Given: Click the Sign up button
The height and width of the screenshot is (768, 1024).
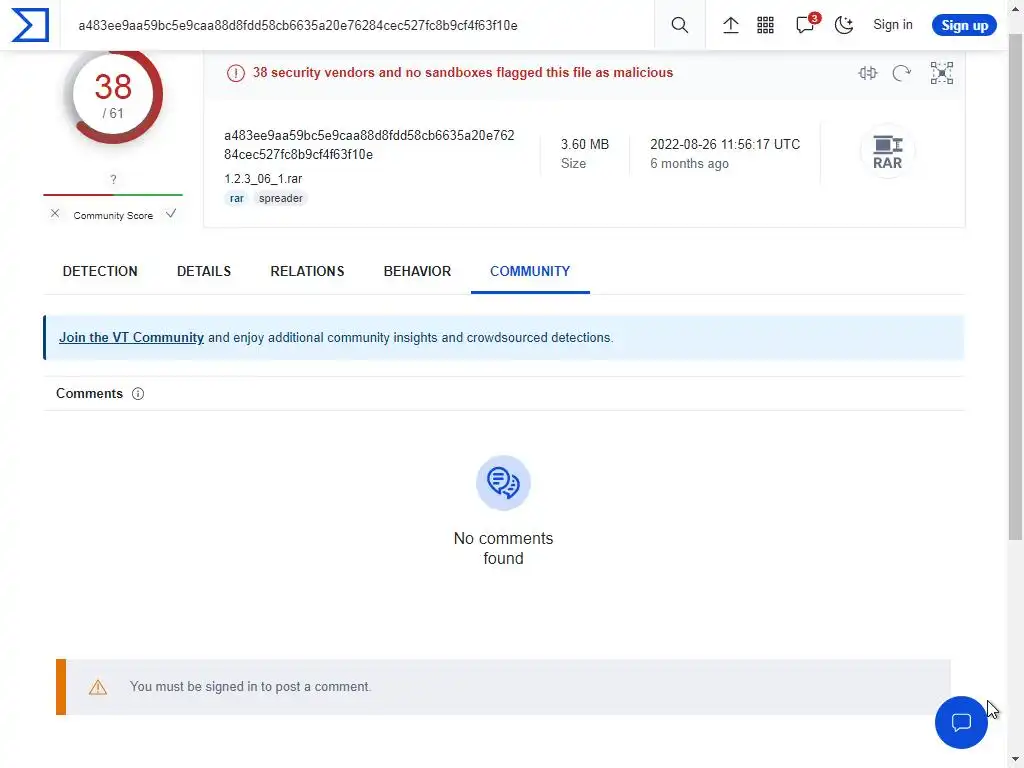Looking at the screenshot, I should (x=964, y=25).
